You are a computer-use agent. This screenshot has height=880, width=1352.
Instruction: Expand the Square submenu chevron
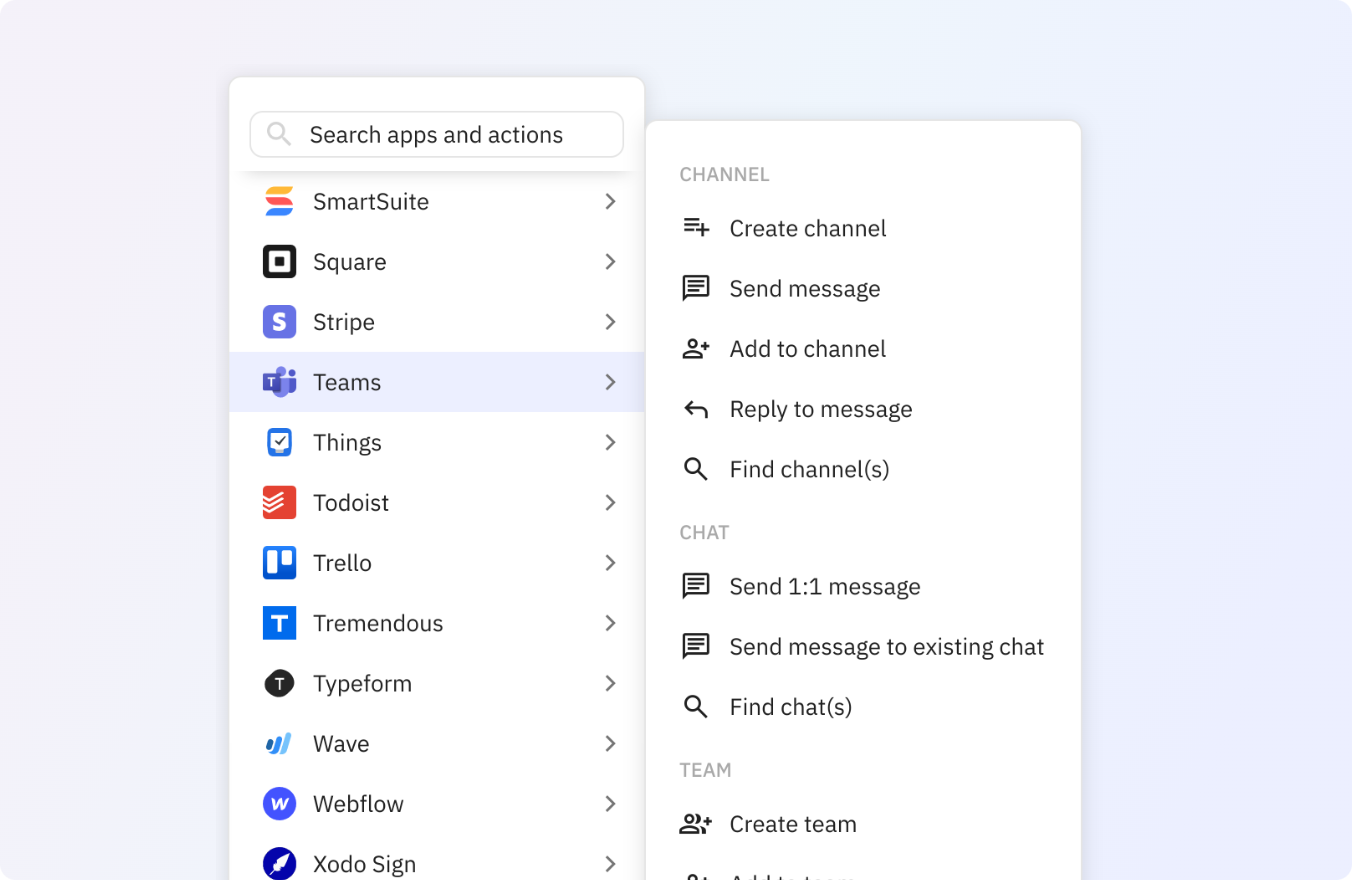(610, 262)
